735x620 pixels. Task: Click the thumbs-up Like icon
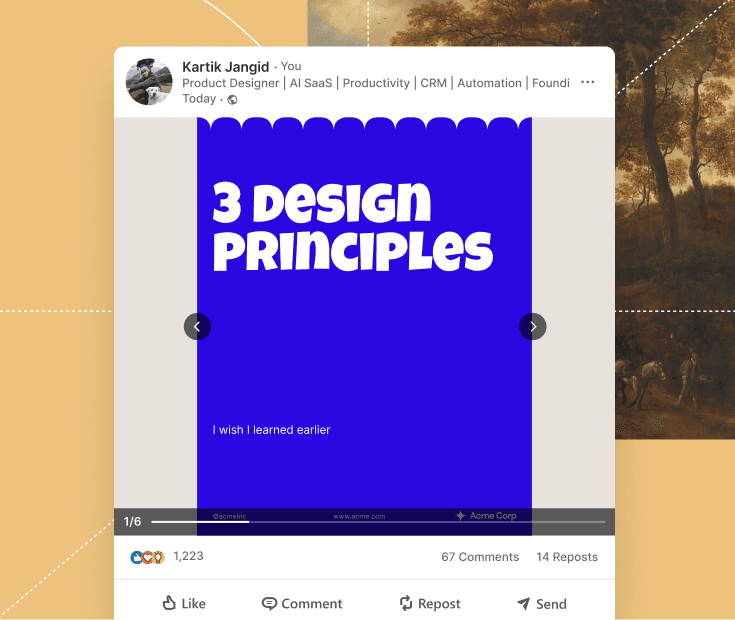pos(169,603)
